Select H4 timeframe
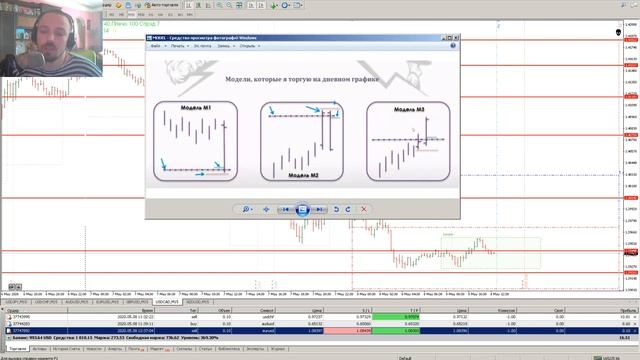 pos(160,15)
